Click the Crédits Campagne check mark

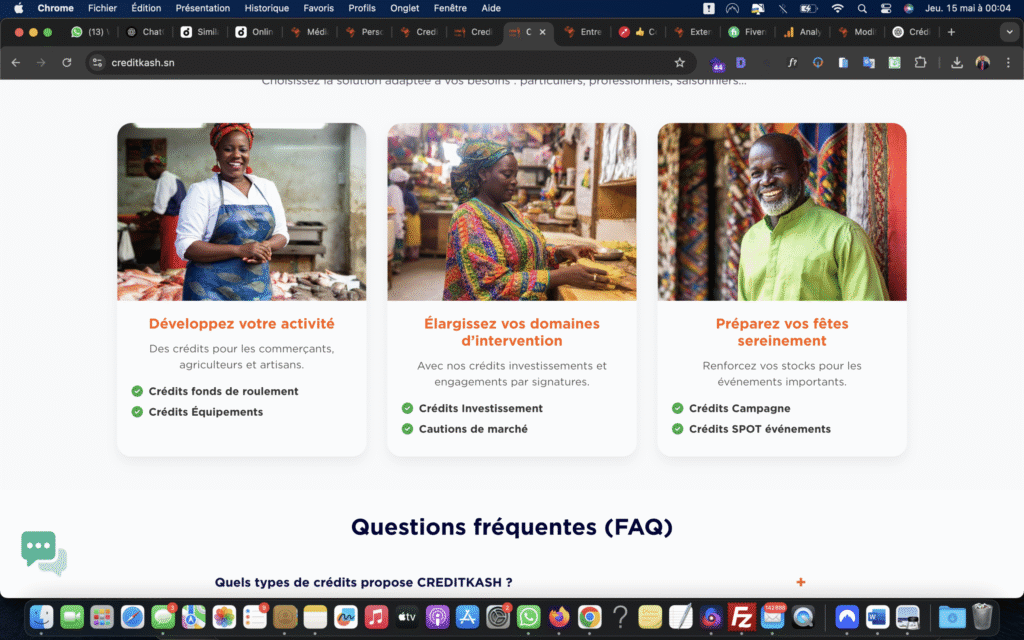[677, 408]
